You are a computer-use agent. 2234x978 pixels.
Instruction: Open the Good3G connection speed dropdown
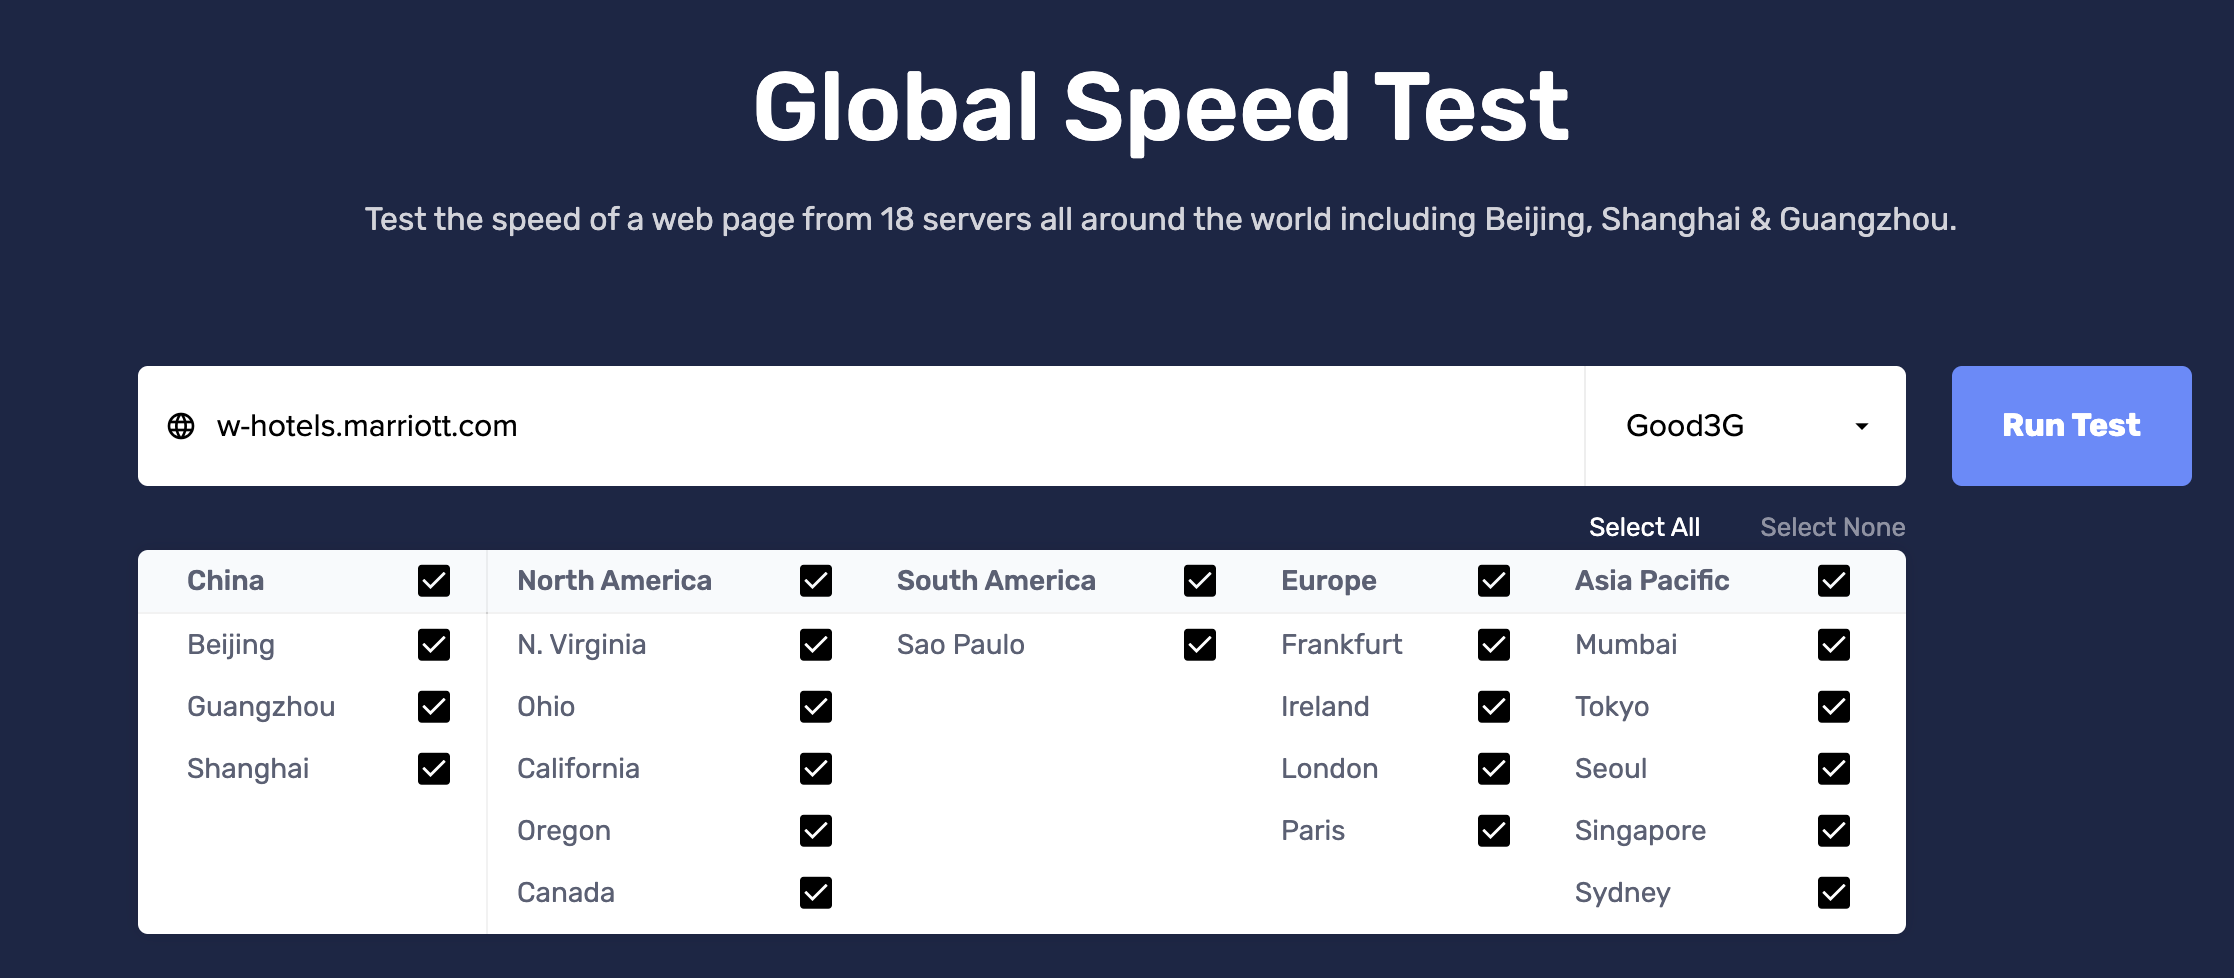1744,426
